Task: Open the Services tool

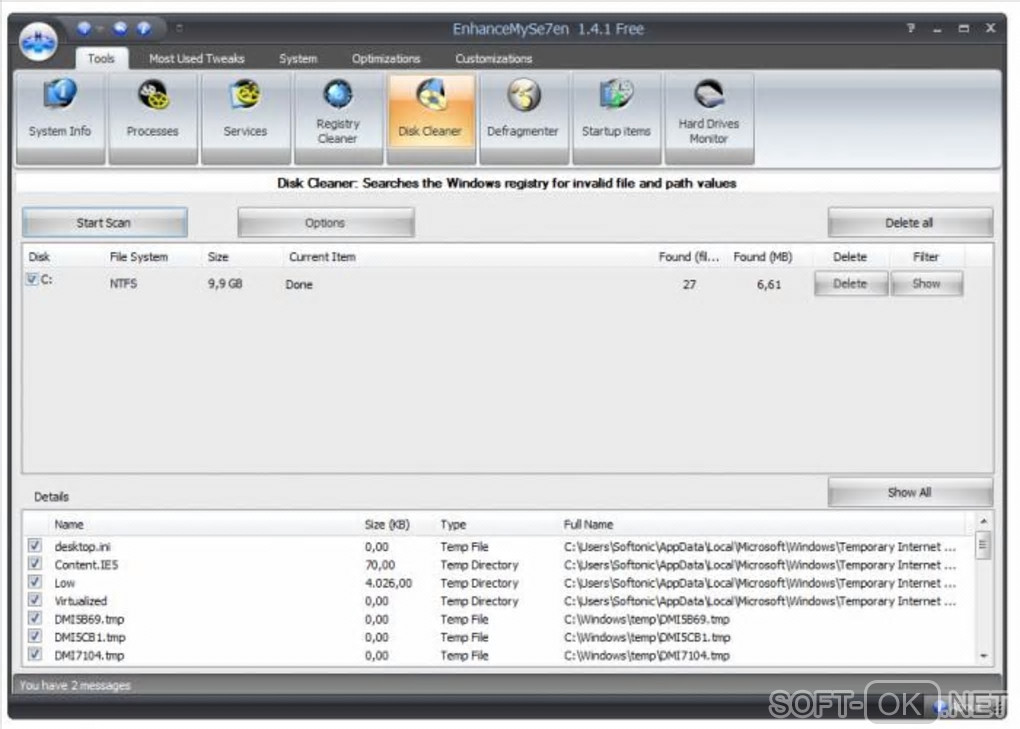Action: coord(245,117)
